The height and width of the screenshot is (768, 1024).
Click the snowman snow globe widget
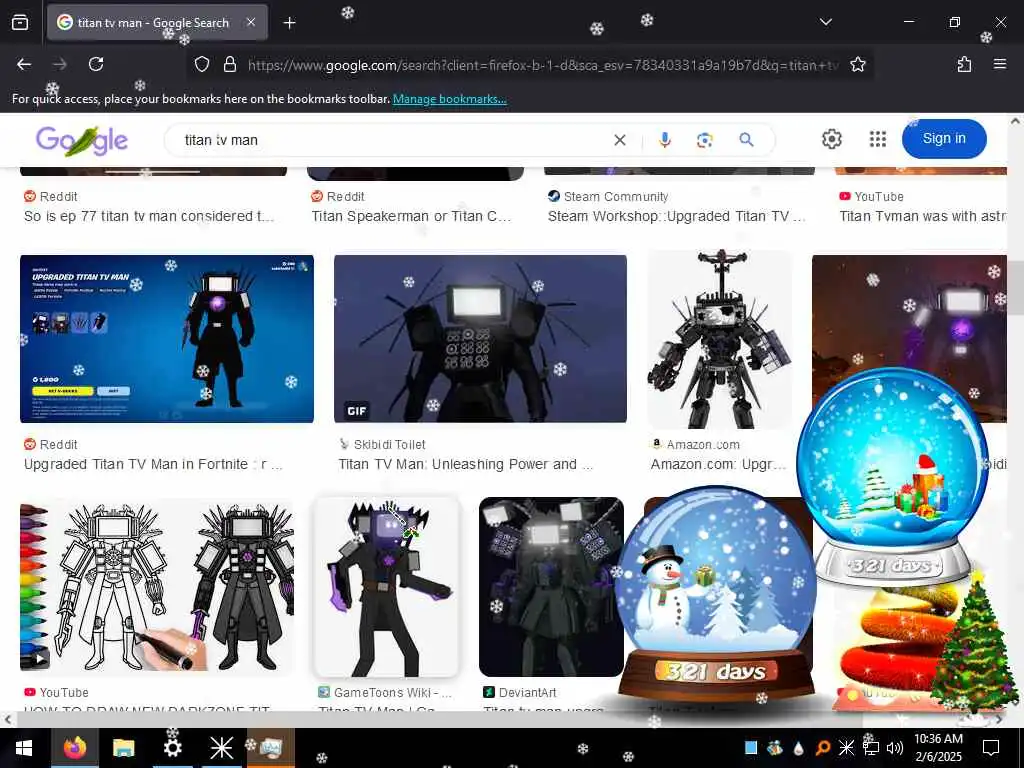point(716,594)
